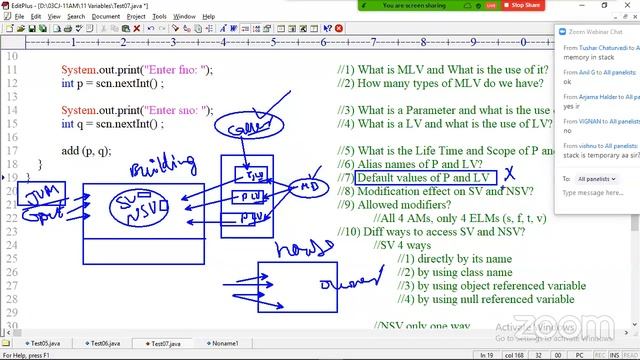Click the 'ln 19' status bar entry

click(487, 356)
